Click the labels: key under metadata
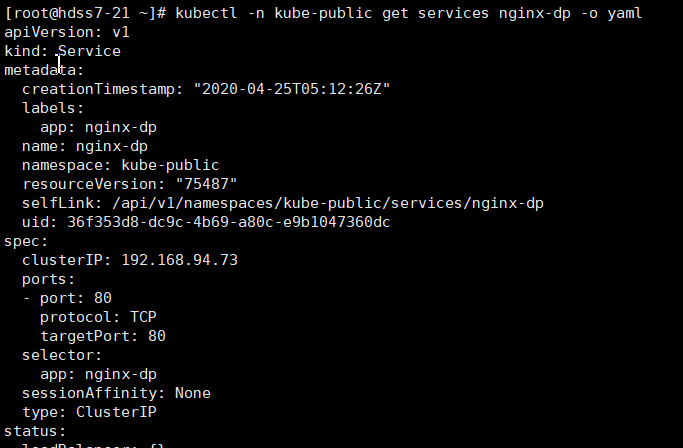Screen dimensions: 683x448 [53, 108]
